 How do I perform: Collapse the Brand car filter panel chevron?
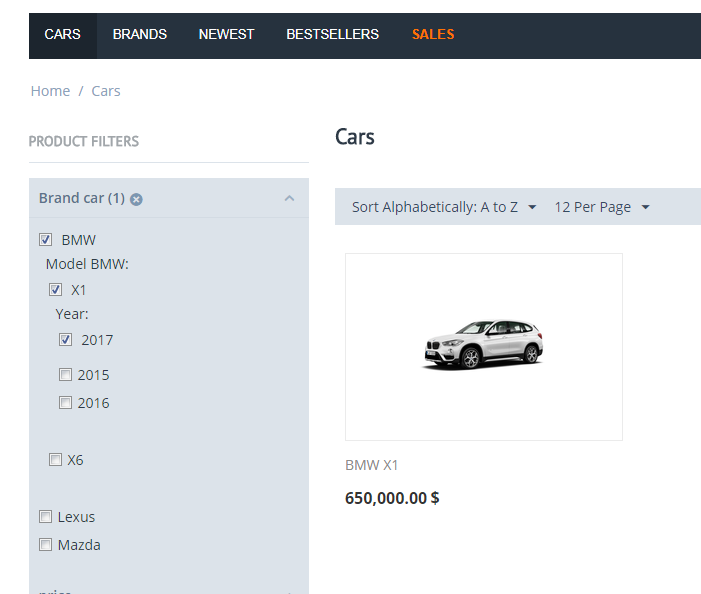coord(289,198)
